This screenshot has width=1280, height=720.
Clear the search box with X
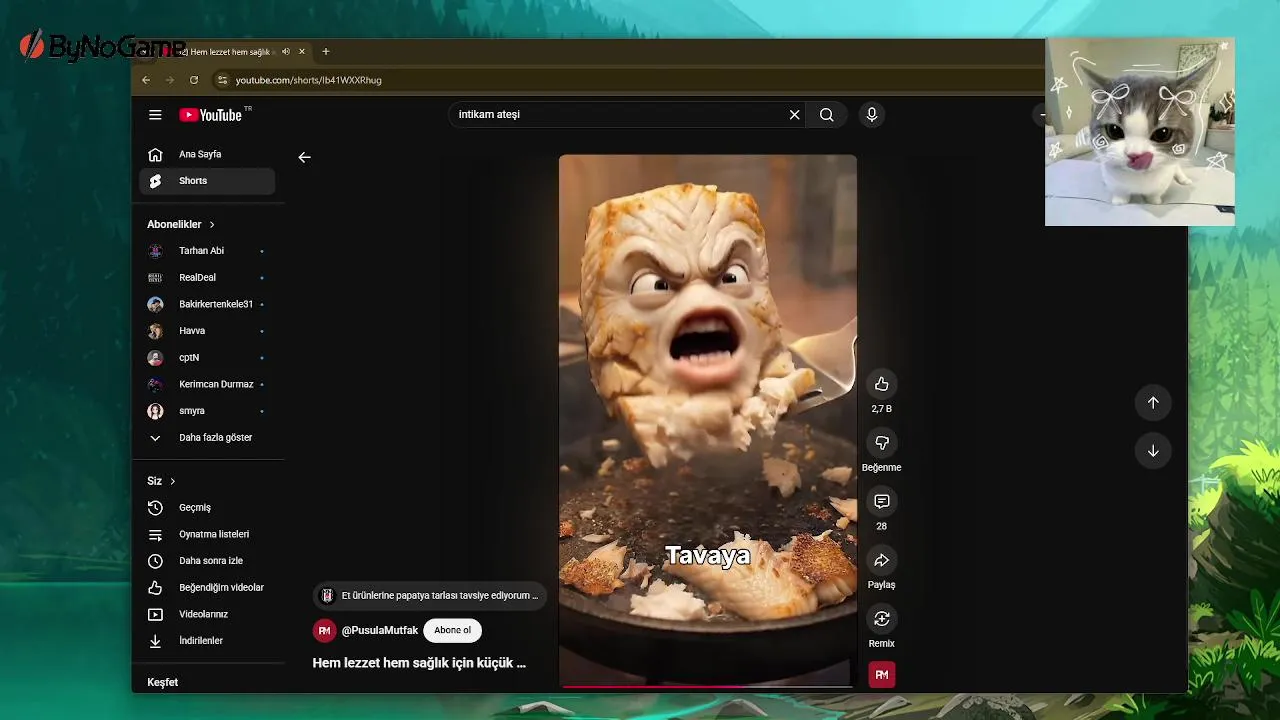[x=794, y=115]
